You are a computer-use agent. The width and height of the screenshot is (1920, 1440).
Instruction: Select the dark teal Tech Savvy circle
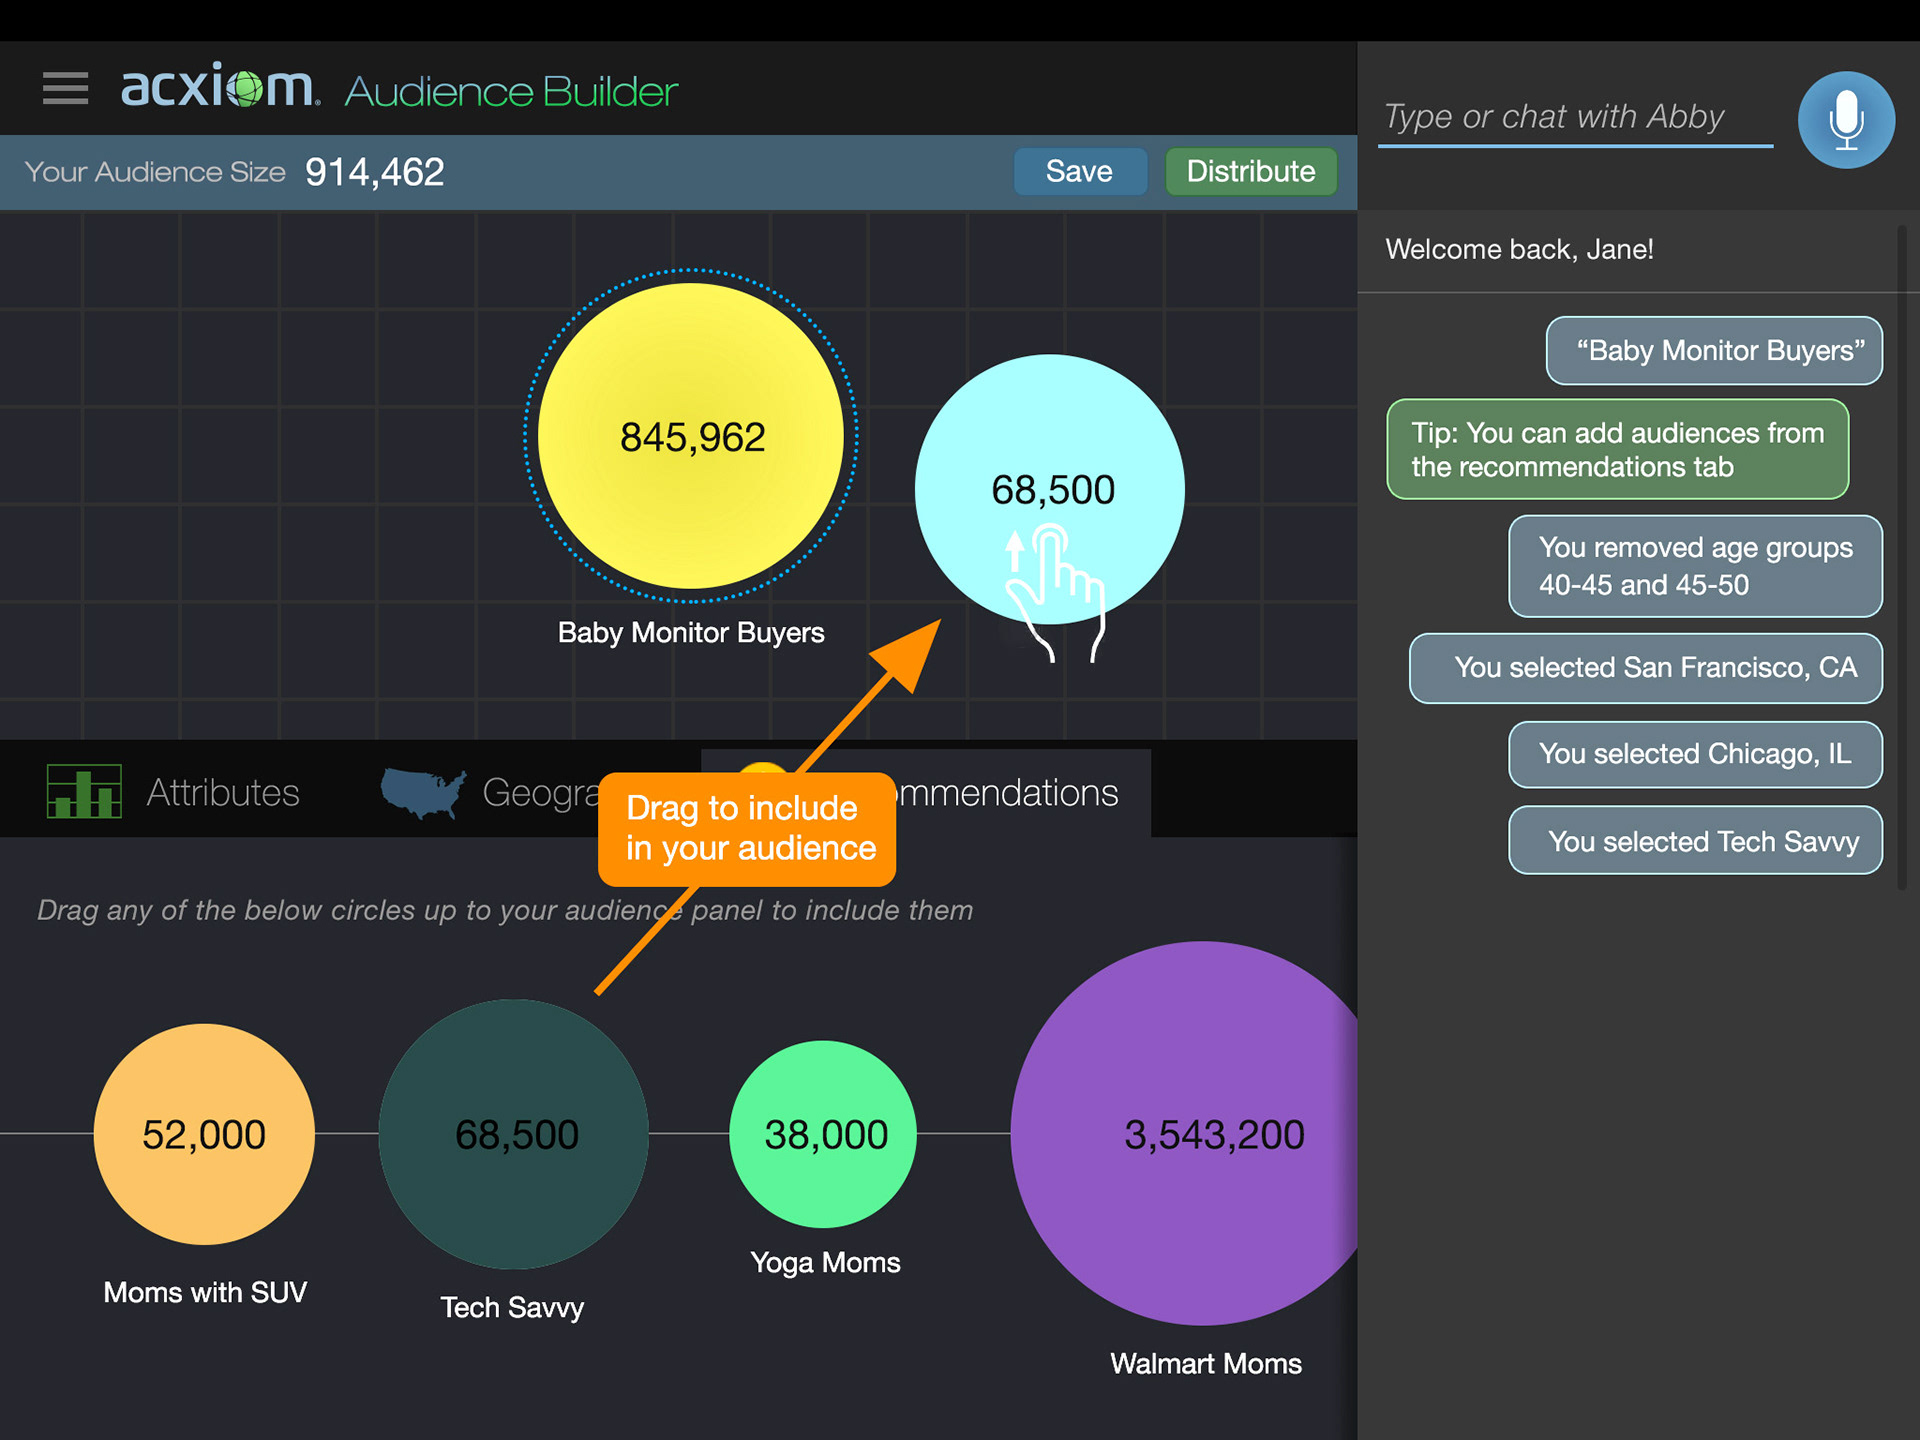(x=514, y=1134)
